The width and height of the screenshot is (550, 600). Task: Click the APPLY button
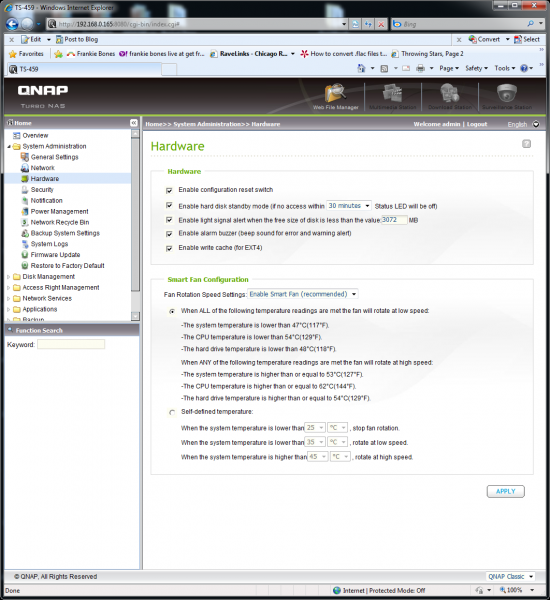pyautogui.click(x=506, y=491)
